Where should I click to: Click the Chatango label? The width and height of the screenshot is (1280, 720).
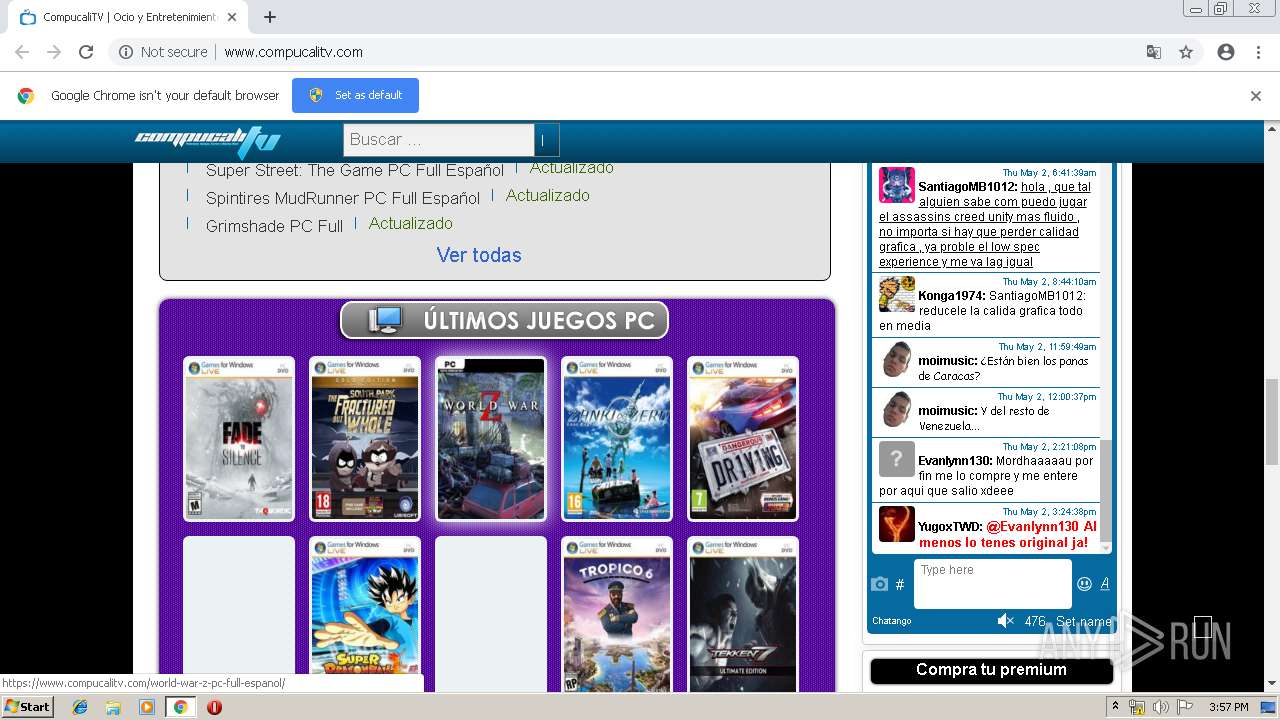[x=892, y=621]
